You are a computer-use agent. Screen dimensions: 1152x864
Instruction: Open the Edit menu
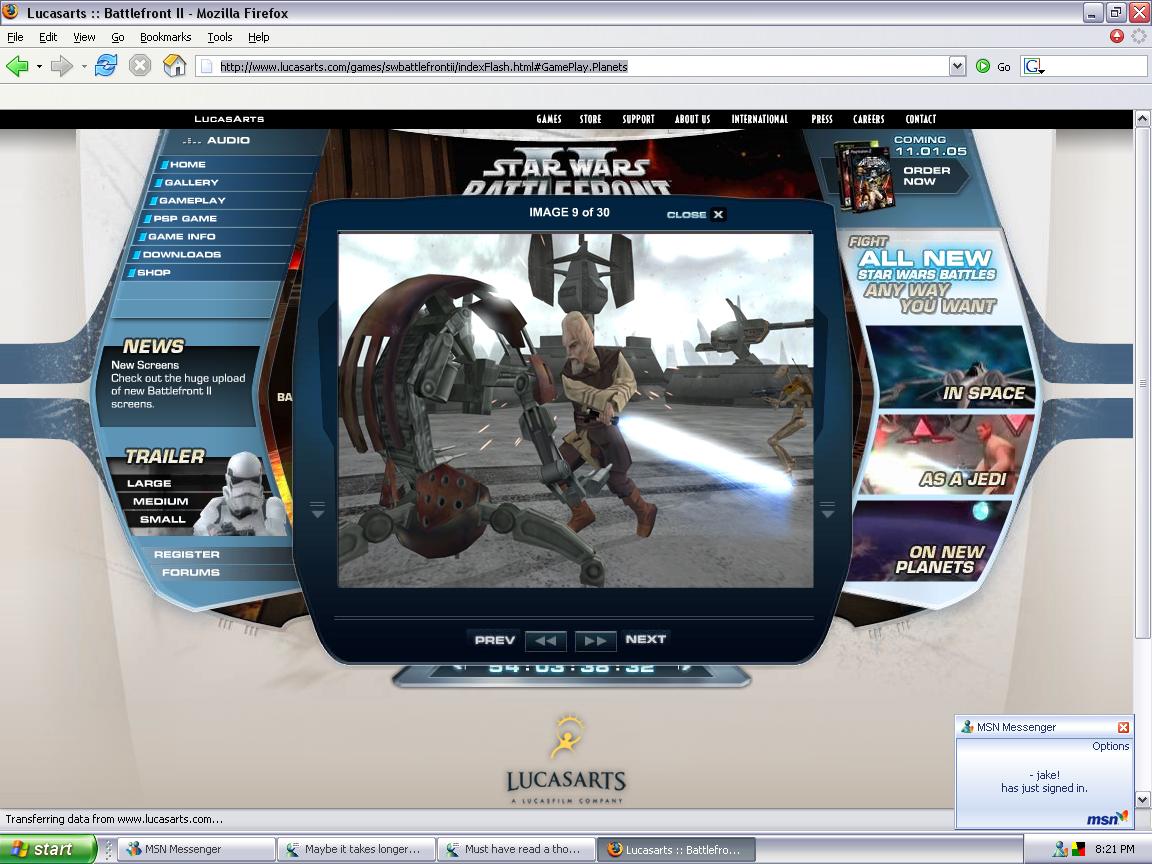click(x=48, y=37)
